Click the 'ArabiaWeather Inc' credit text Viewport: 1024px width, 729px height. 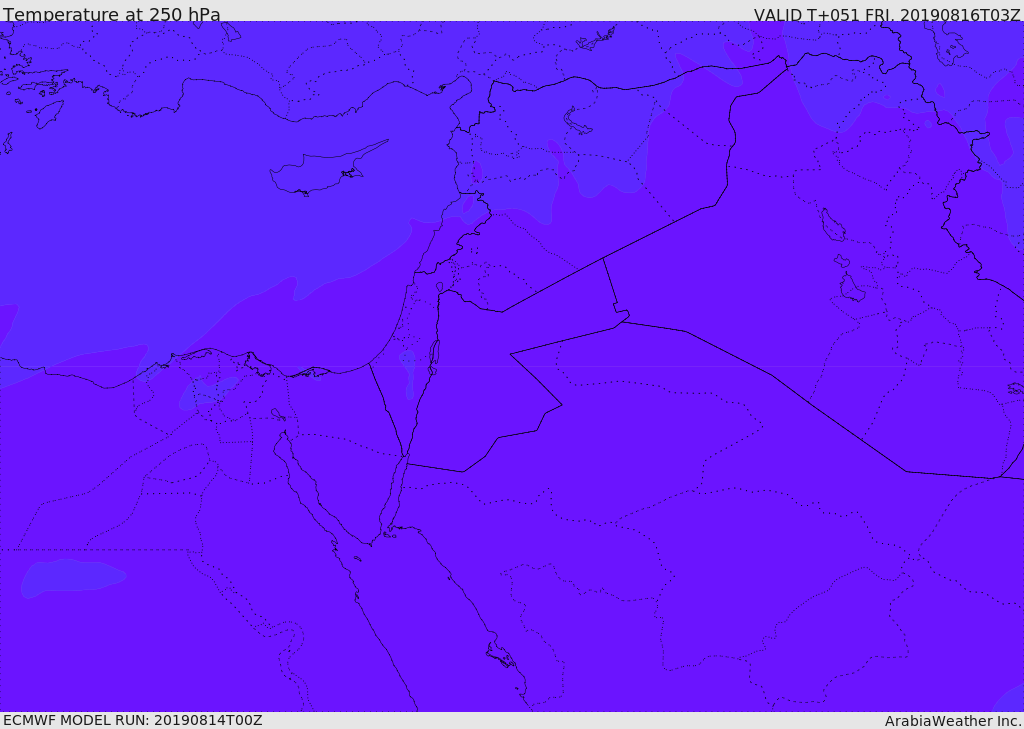952,721
